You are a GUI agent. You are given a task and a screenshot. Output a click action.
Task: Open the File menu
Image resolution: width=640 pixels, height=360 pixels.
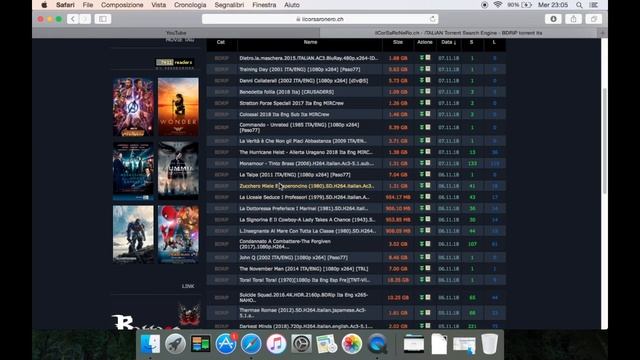tap(88, 5)
